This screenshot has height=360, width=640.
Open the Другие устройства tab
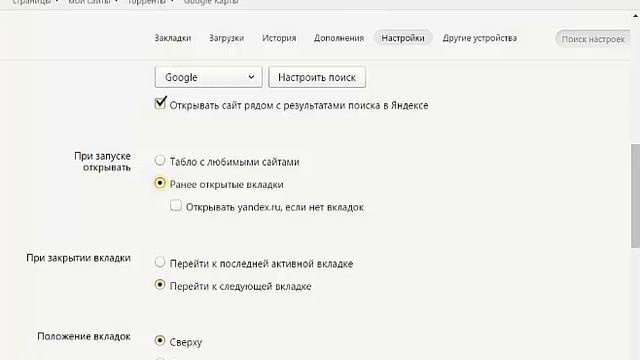click(480, 38)
